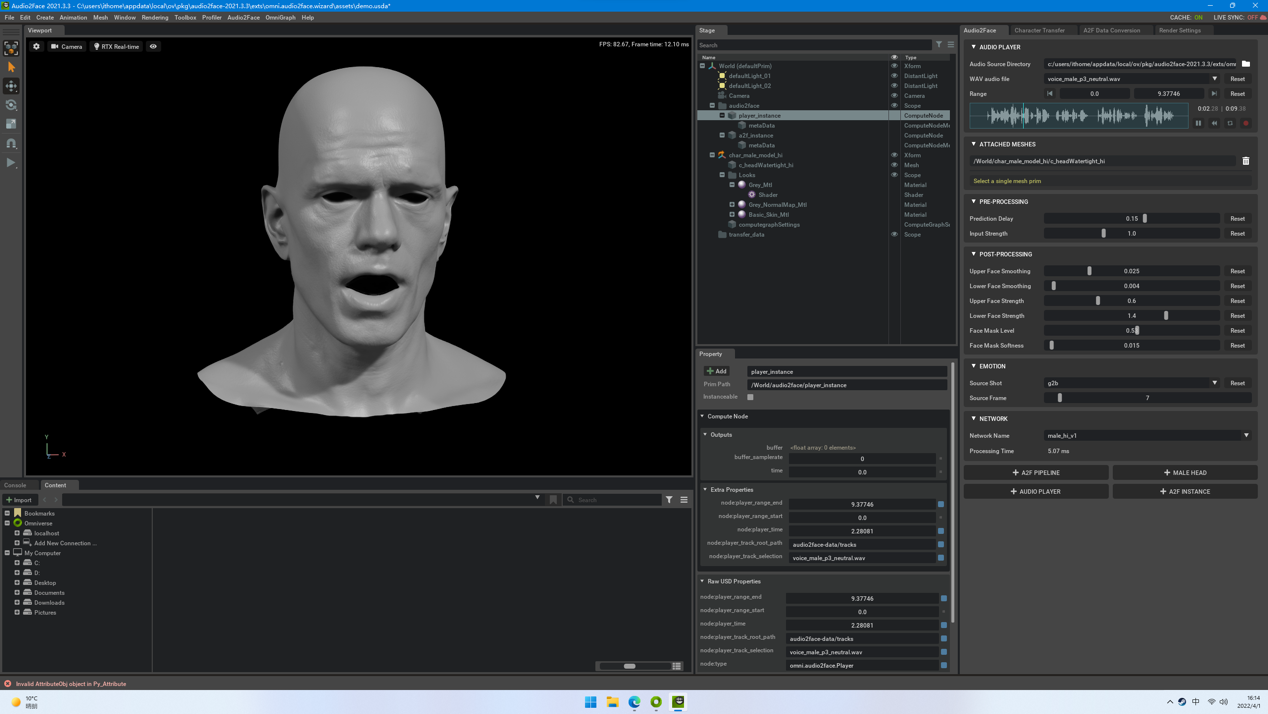Select the Move tool in left toolbar
This screenshot has height=714, width=1268.
[11, 86]
